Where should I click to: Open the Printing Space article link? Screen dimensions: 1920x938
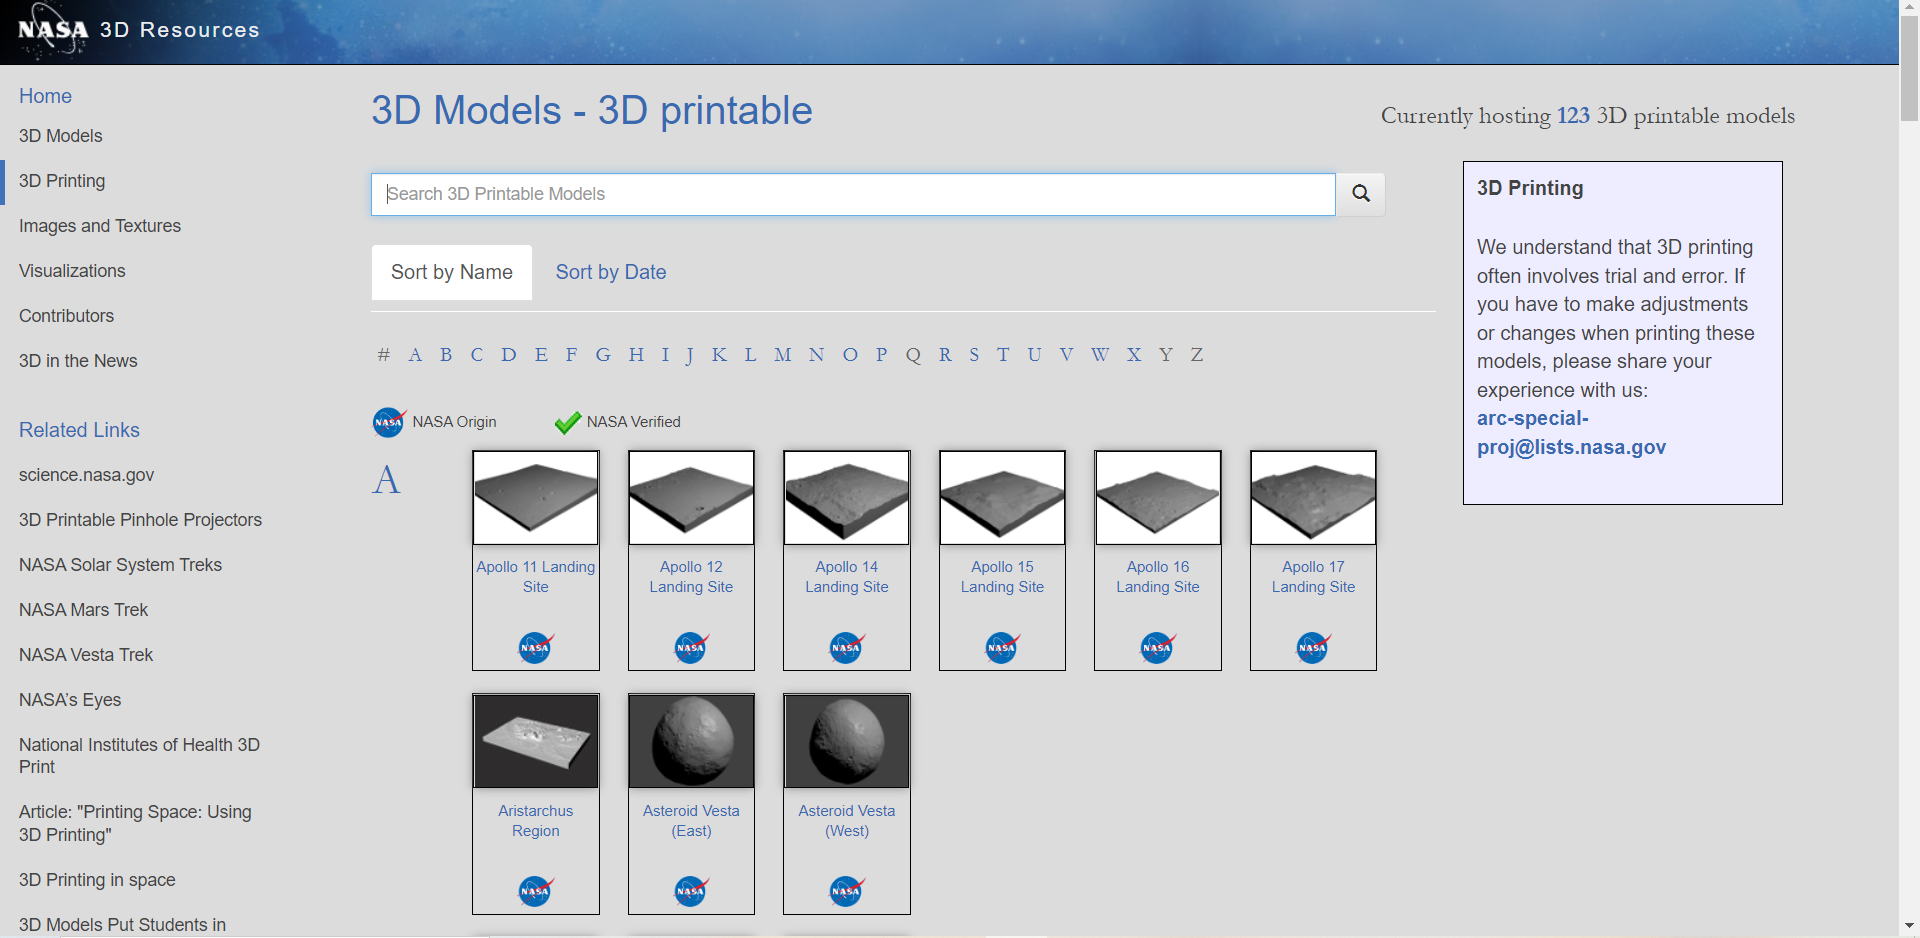(135, 823)
